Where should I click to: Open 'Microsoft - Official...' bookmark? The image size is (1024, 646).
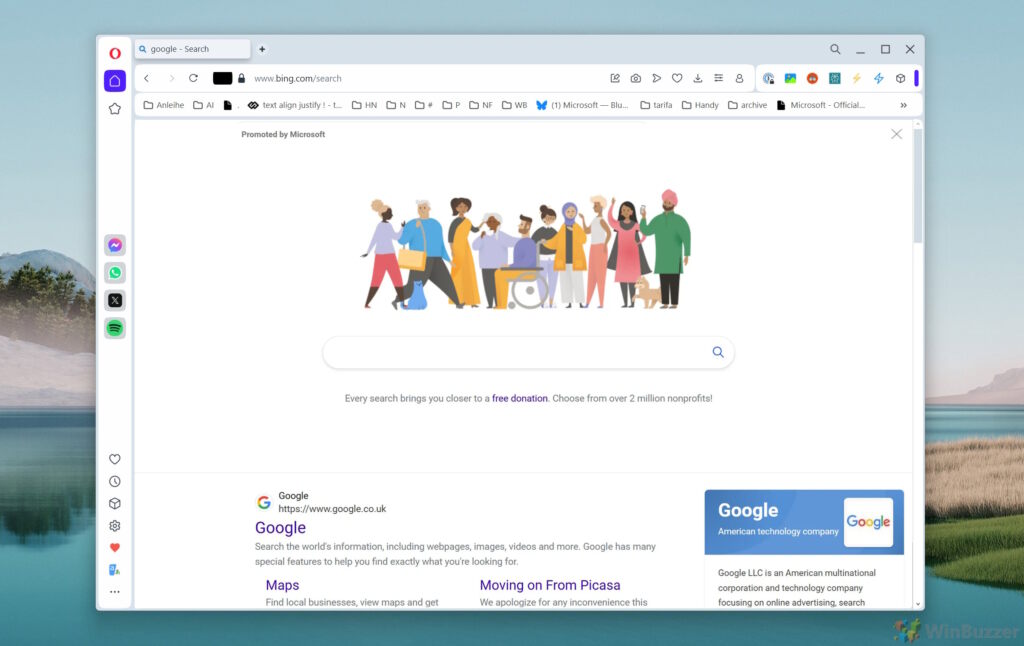tap(821, 105)
